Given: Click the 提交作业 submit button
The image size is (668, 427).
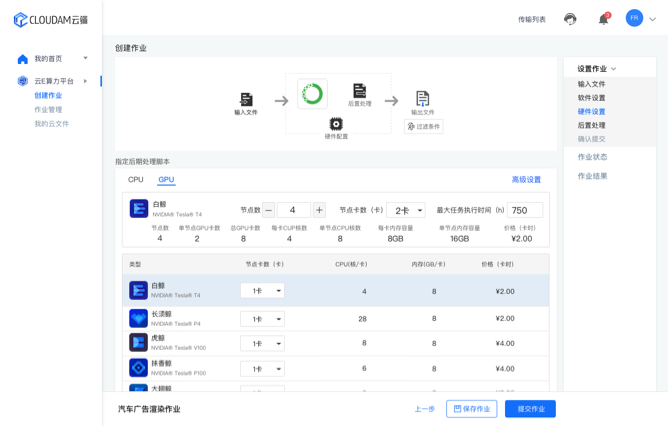Looking at the screenshot, I should pyautogui.click(x=530, y=409).
